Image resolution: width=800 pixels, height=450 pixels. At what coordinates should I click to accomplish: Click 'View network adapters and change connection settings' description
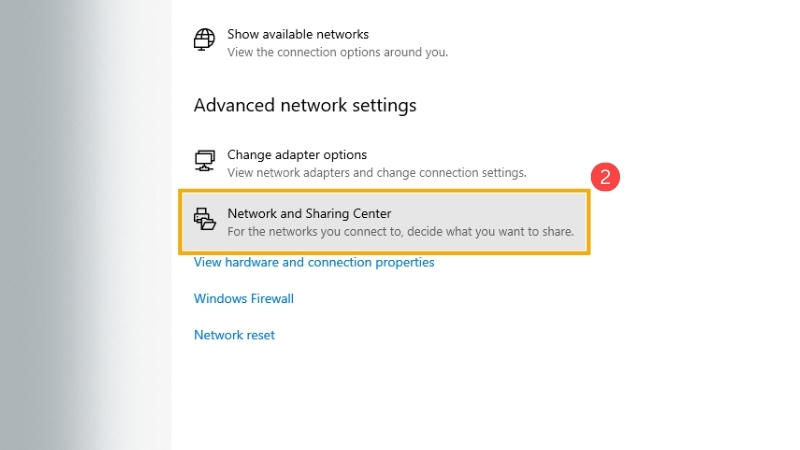pyautogui.click(x=377, y=172)
